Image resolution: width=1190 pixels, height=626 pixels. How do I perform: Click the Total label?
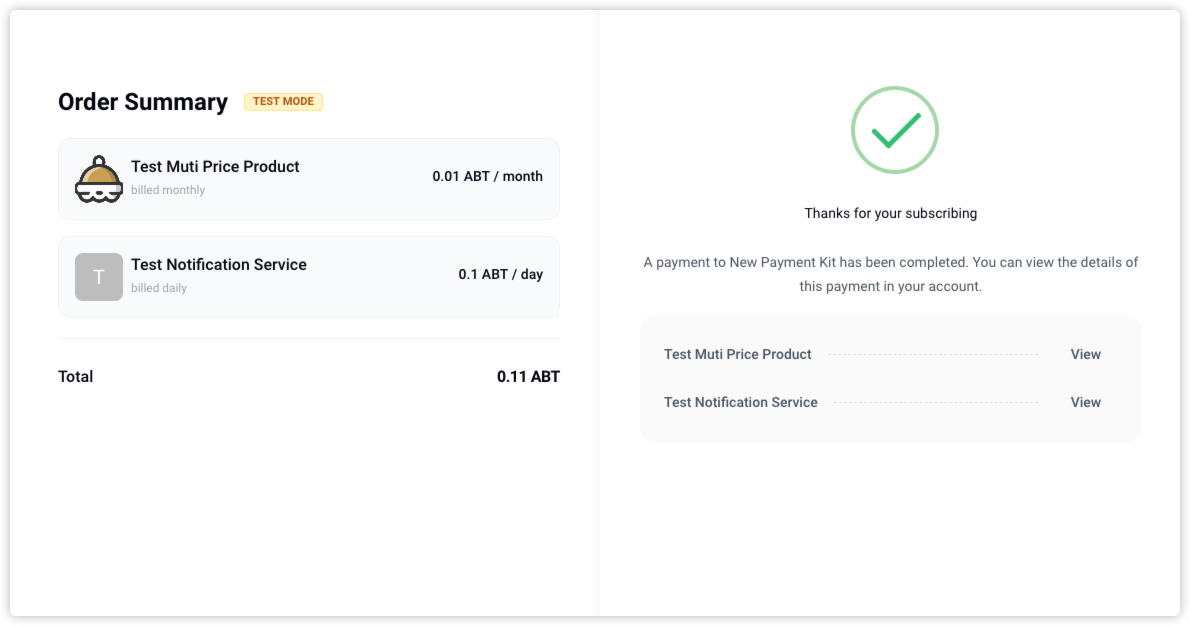click(76, 377)
